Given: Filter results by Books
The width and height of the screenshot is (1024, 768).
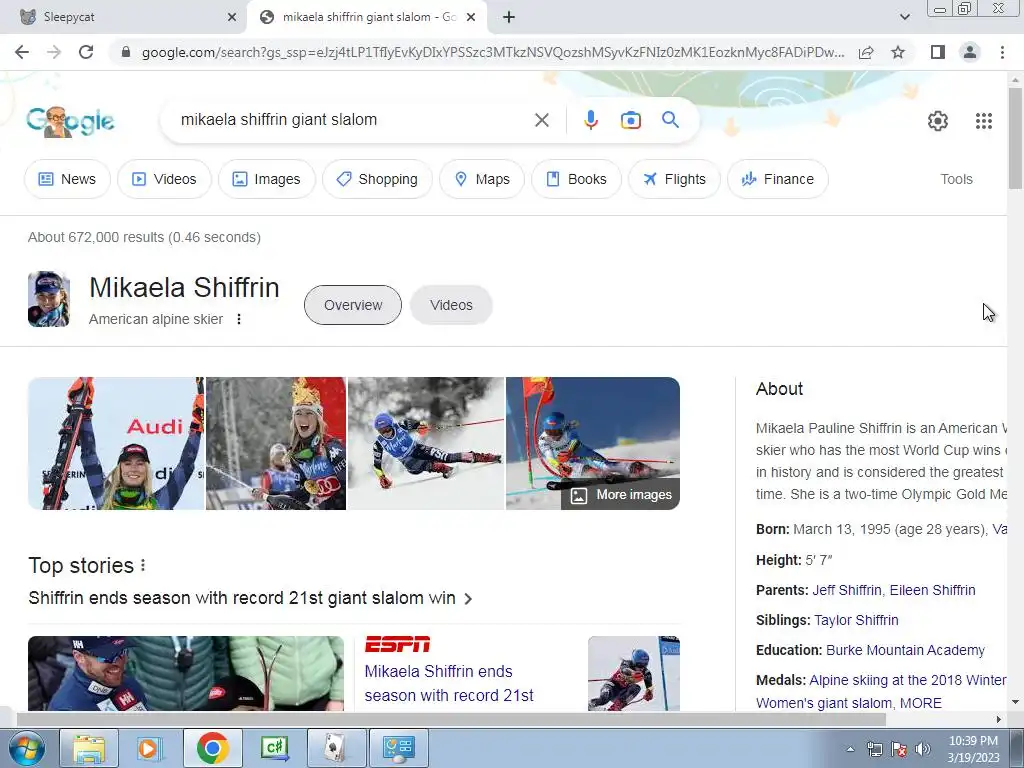Looking at the screenshot, I should 576,179.
